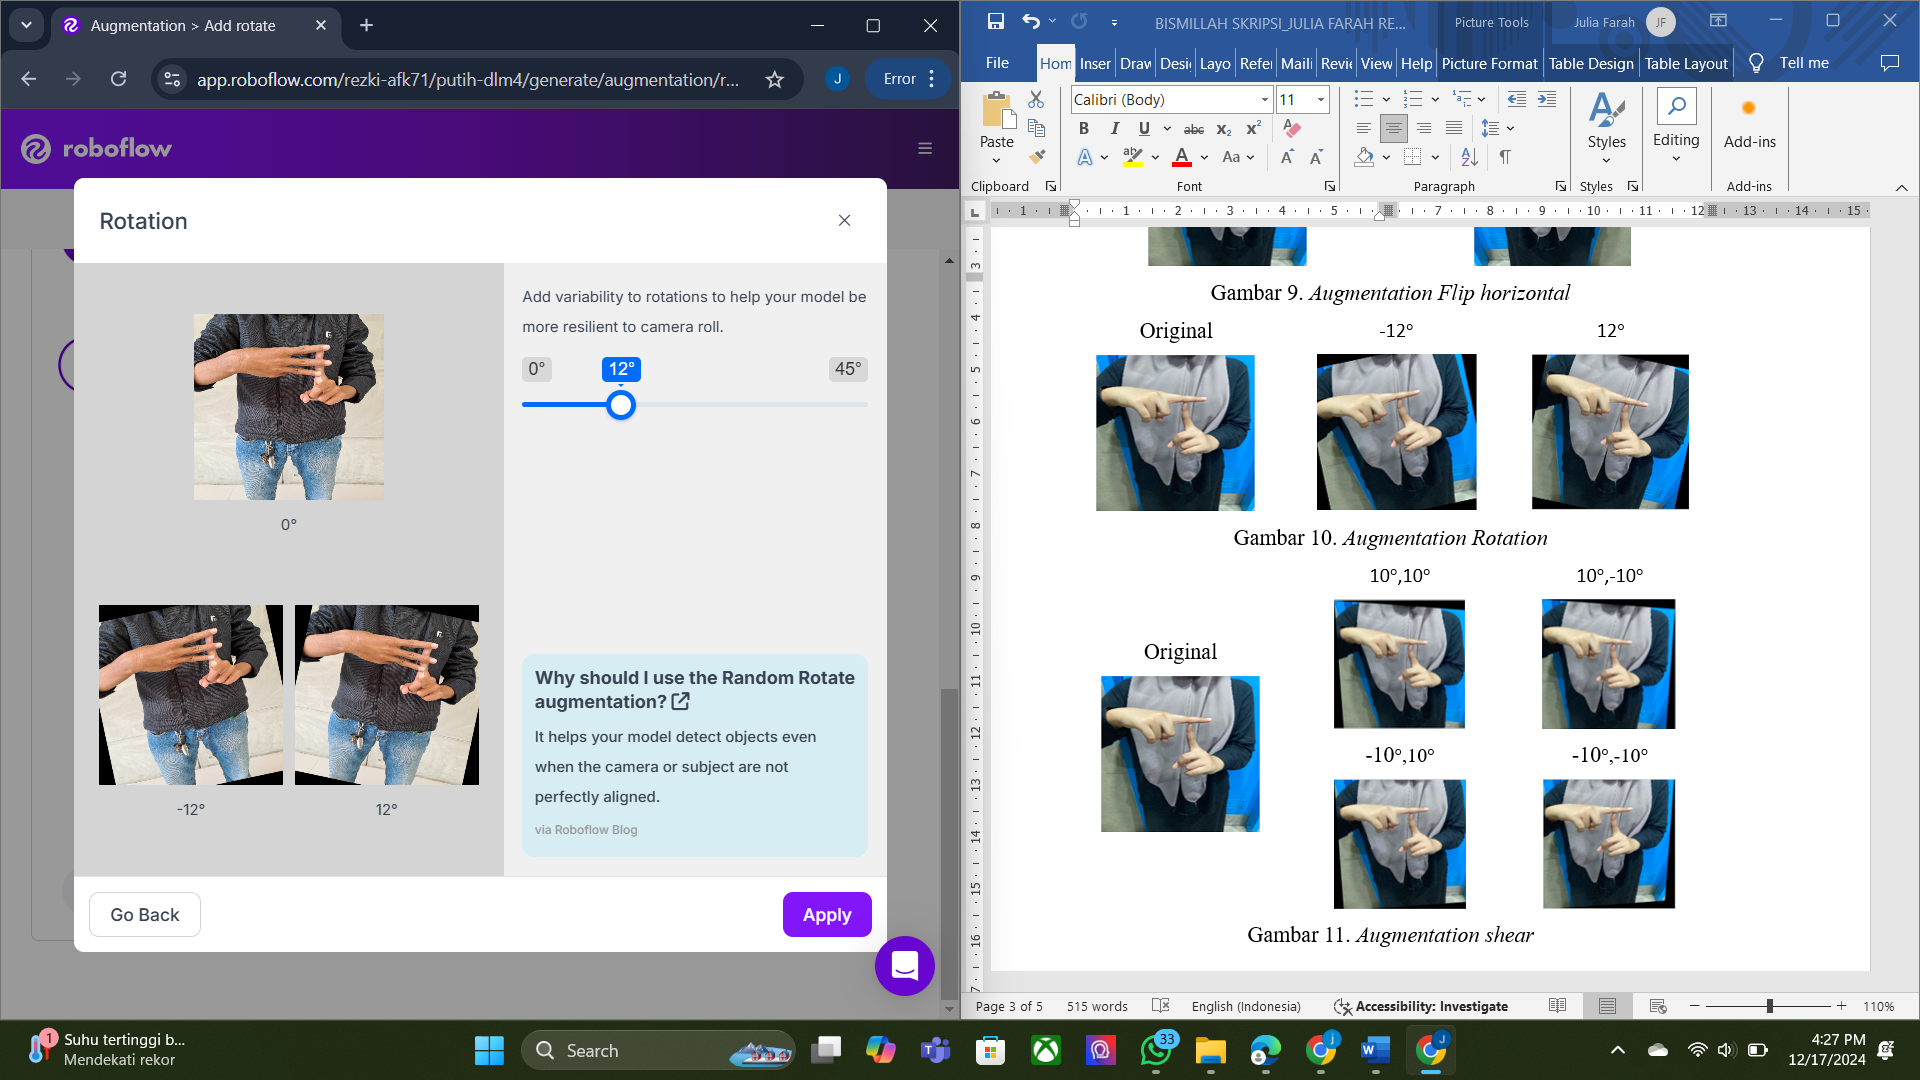Open text highlight color dropdown arrow

click(x=1155, y=157)
